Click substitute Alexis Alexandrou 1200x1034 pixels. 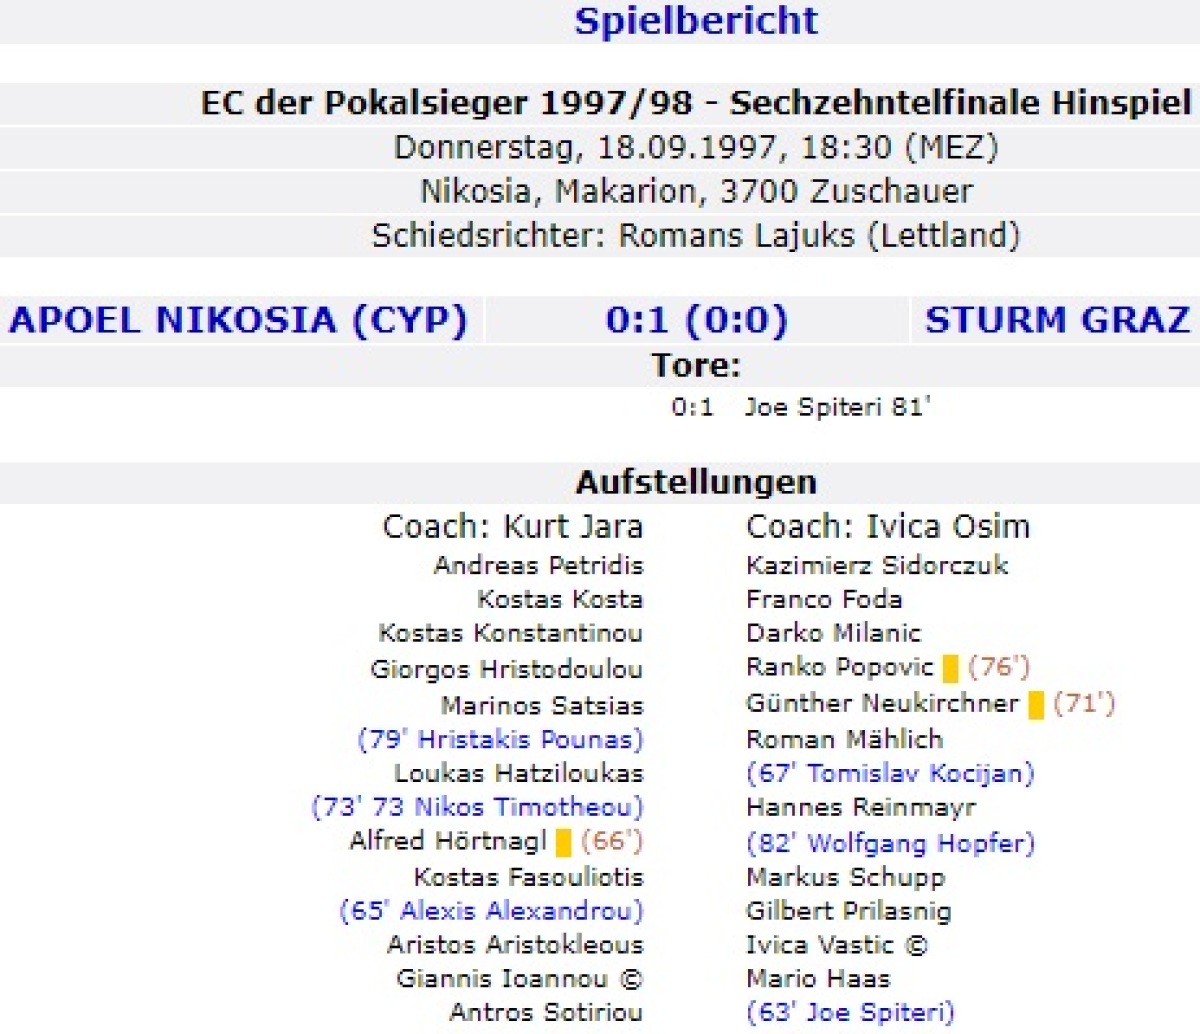click(x=491, y=911)
